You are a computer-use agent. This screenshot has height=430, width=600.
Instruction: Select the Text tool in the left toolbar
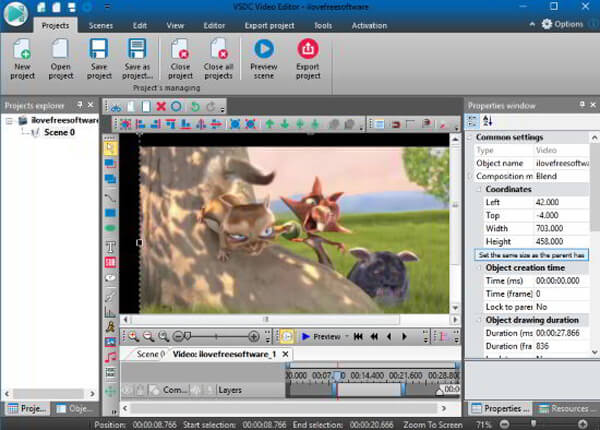click(x=110, y=247)
